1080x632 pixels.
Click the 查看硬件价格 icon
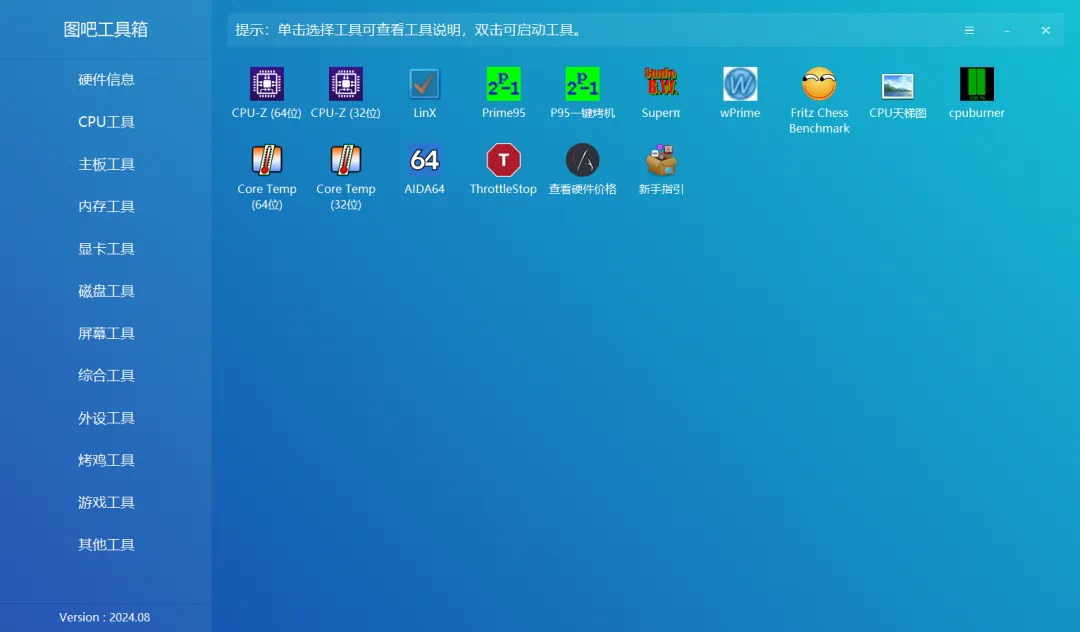click(582, 160)
